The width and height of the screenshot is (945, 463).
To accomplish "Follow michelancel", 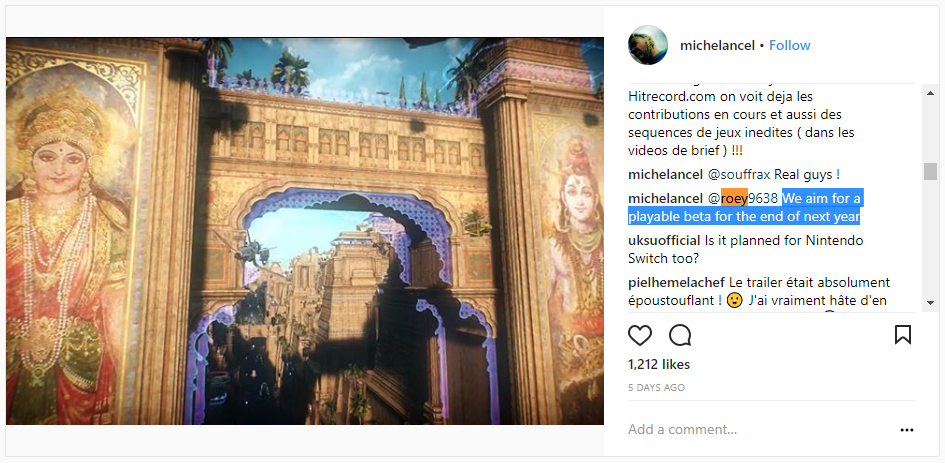I will [790, 45].
